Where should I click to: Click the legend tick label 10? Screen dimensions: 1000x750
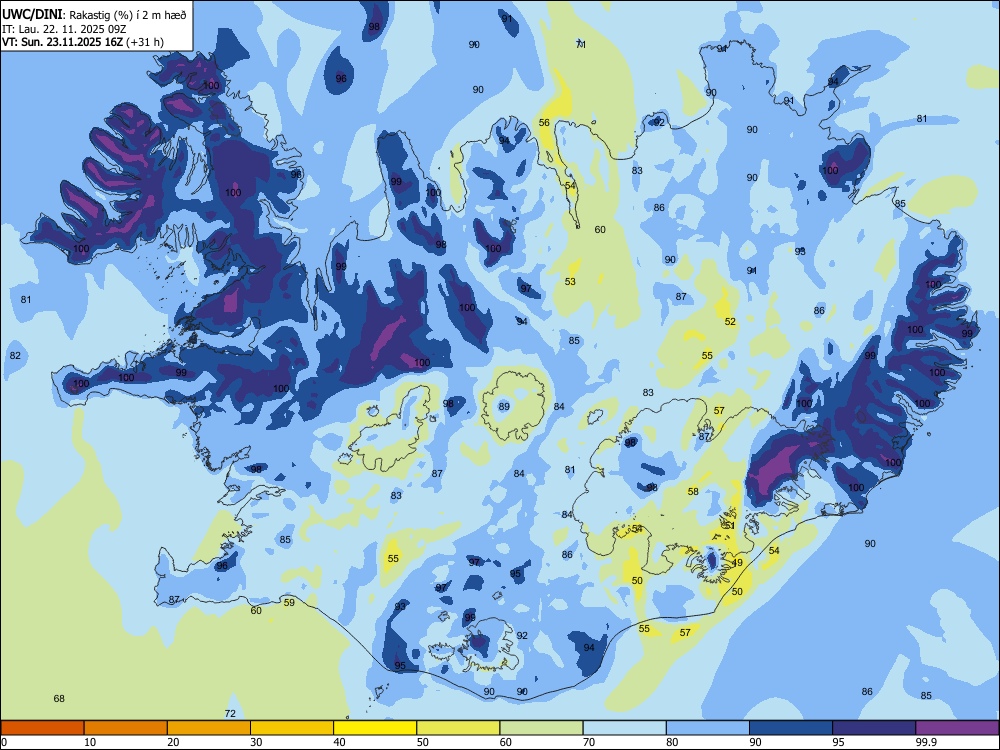pos(90,742)
